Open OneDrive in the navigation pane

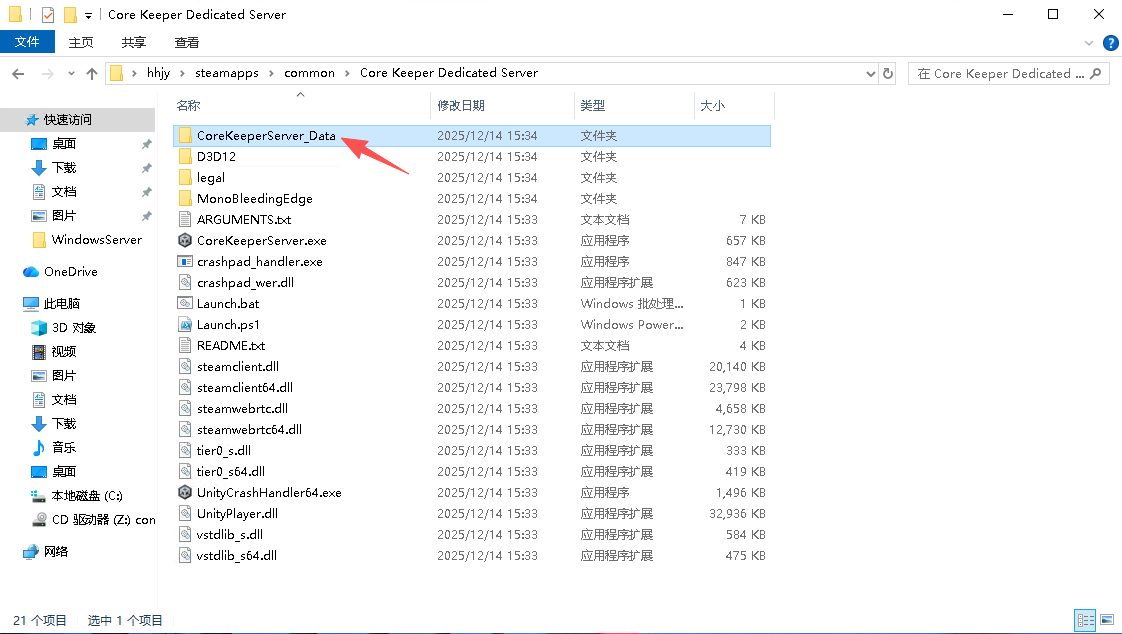pyautogui.click(x=70, y=272)
